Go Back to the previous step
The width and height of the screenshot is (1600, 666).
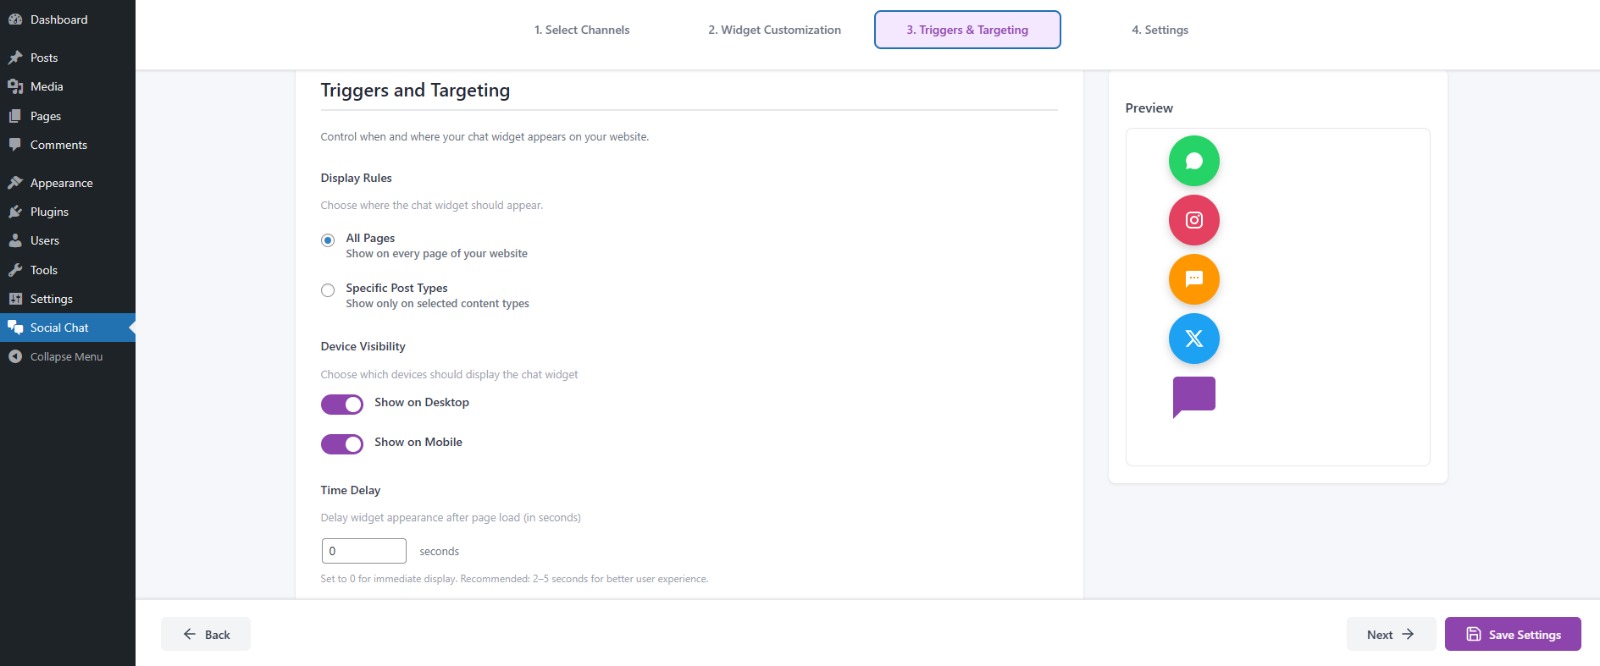coord(206,634)
